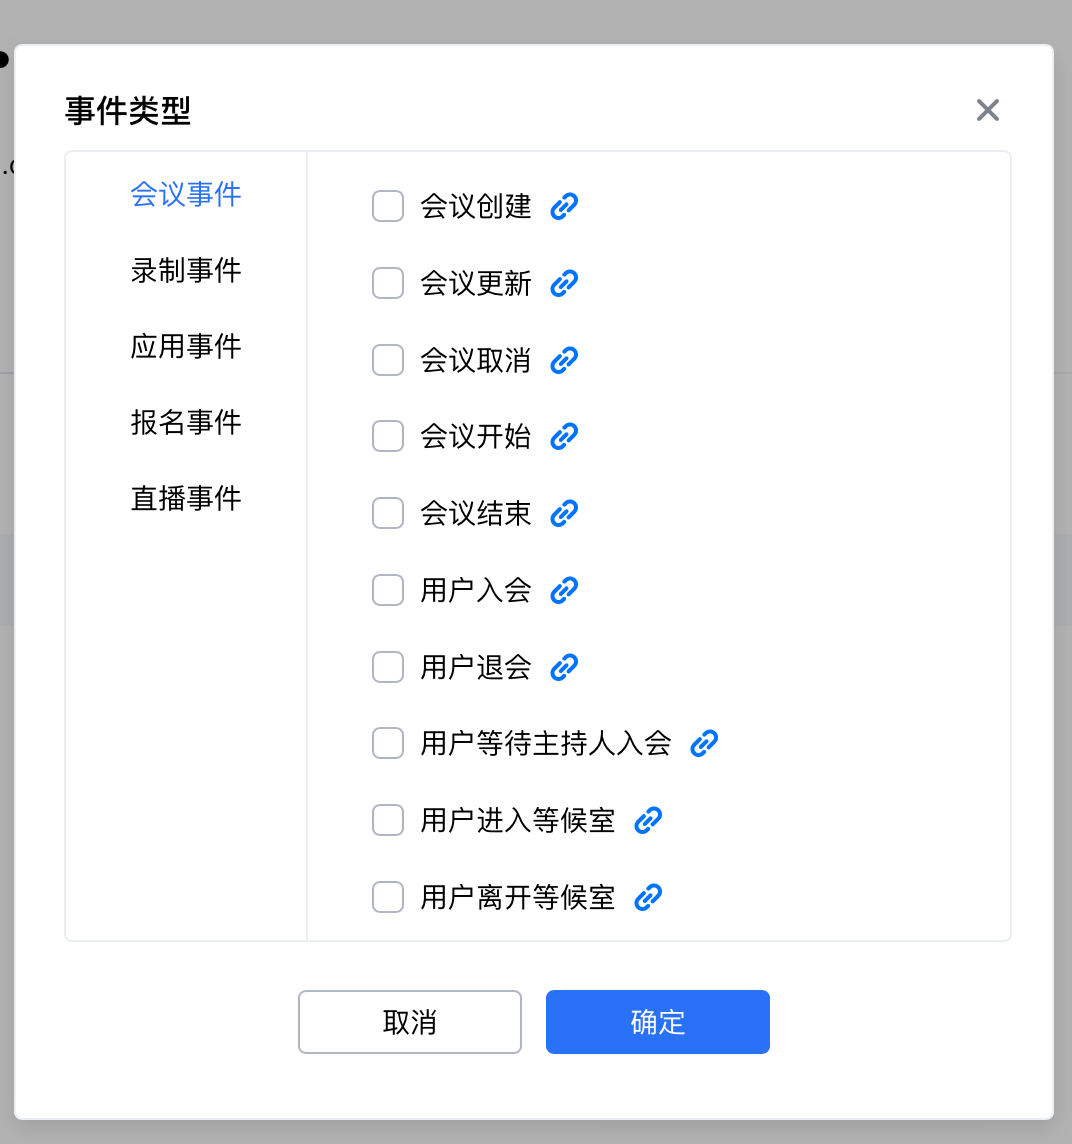This screenshot has height=1144, width=1072.
Task: Tick the 用户退会 checkbox
Action: 388,667
